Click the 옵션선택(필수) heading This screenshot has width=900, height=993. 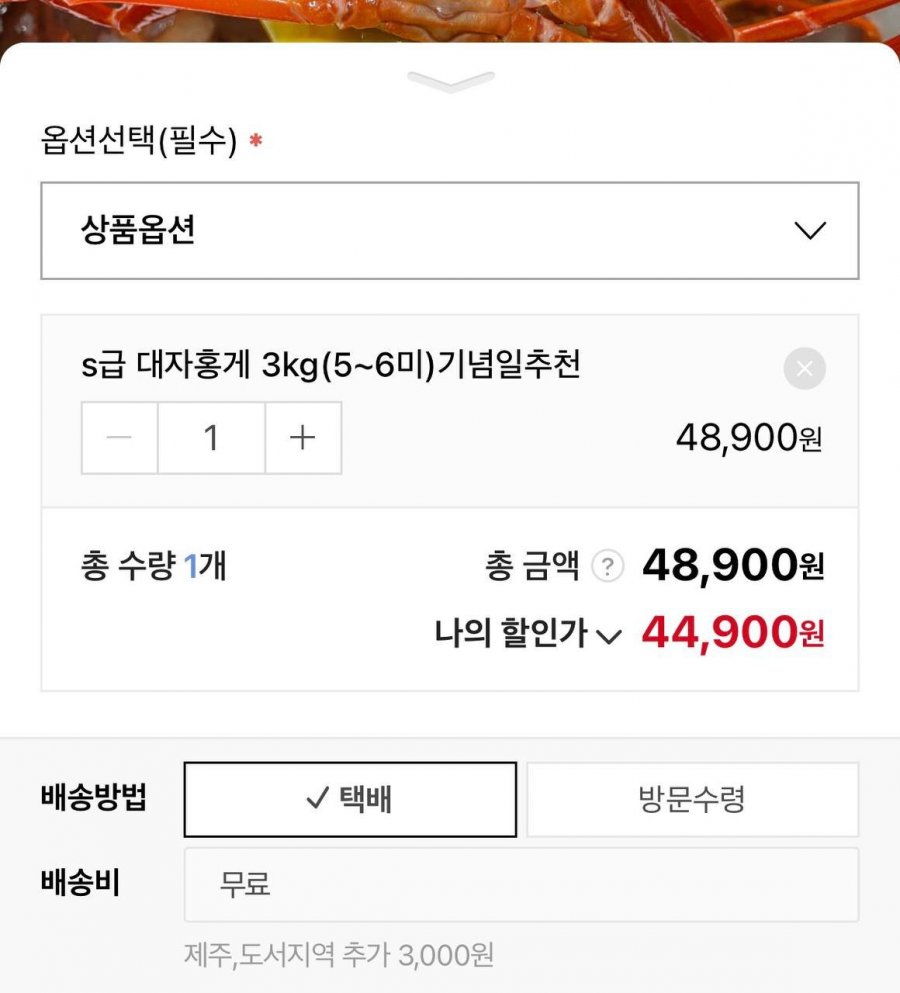click(139, 141)
